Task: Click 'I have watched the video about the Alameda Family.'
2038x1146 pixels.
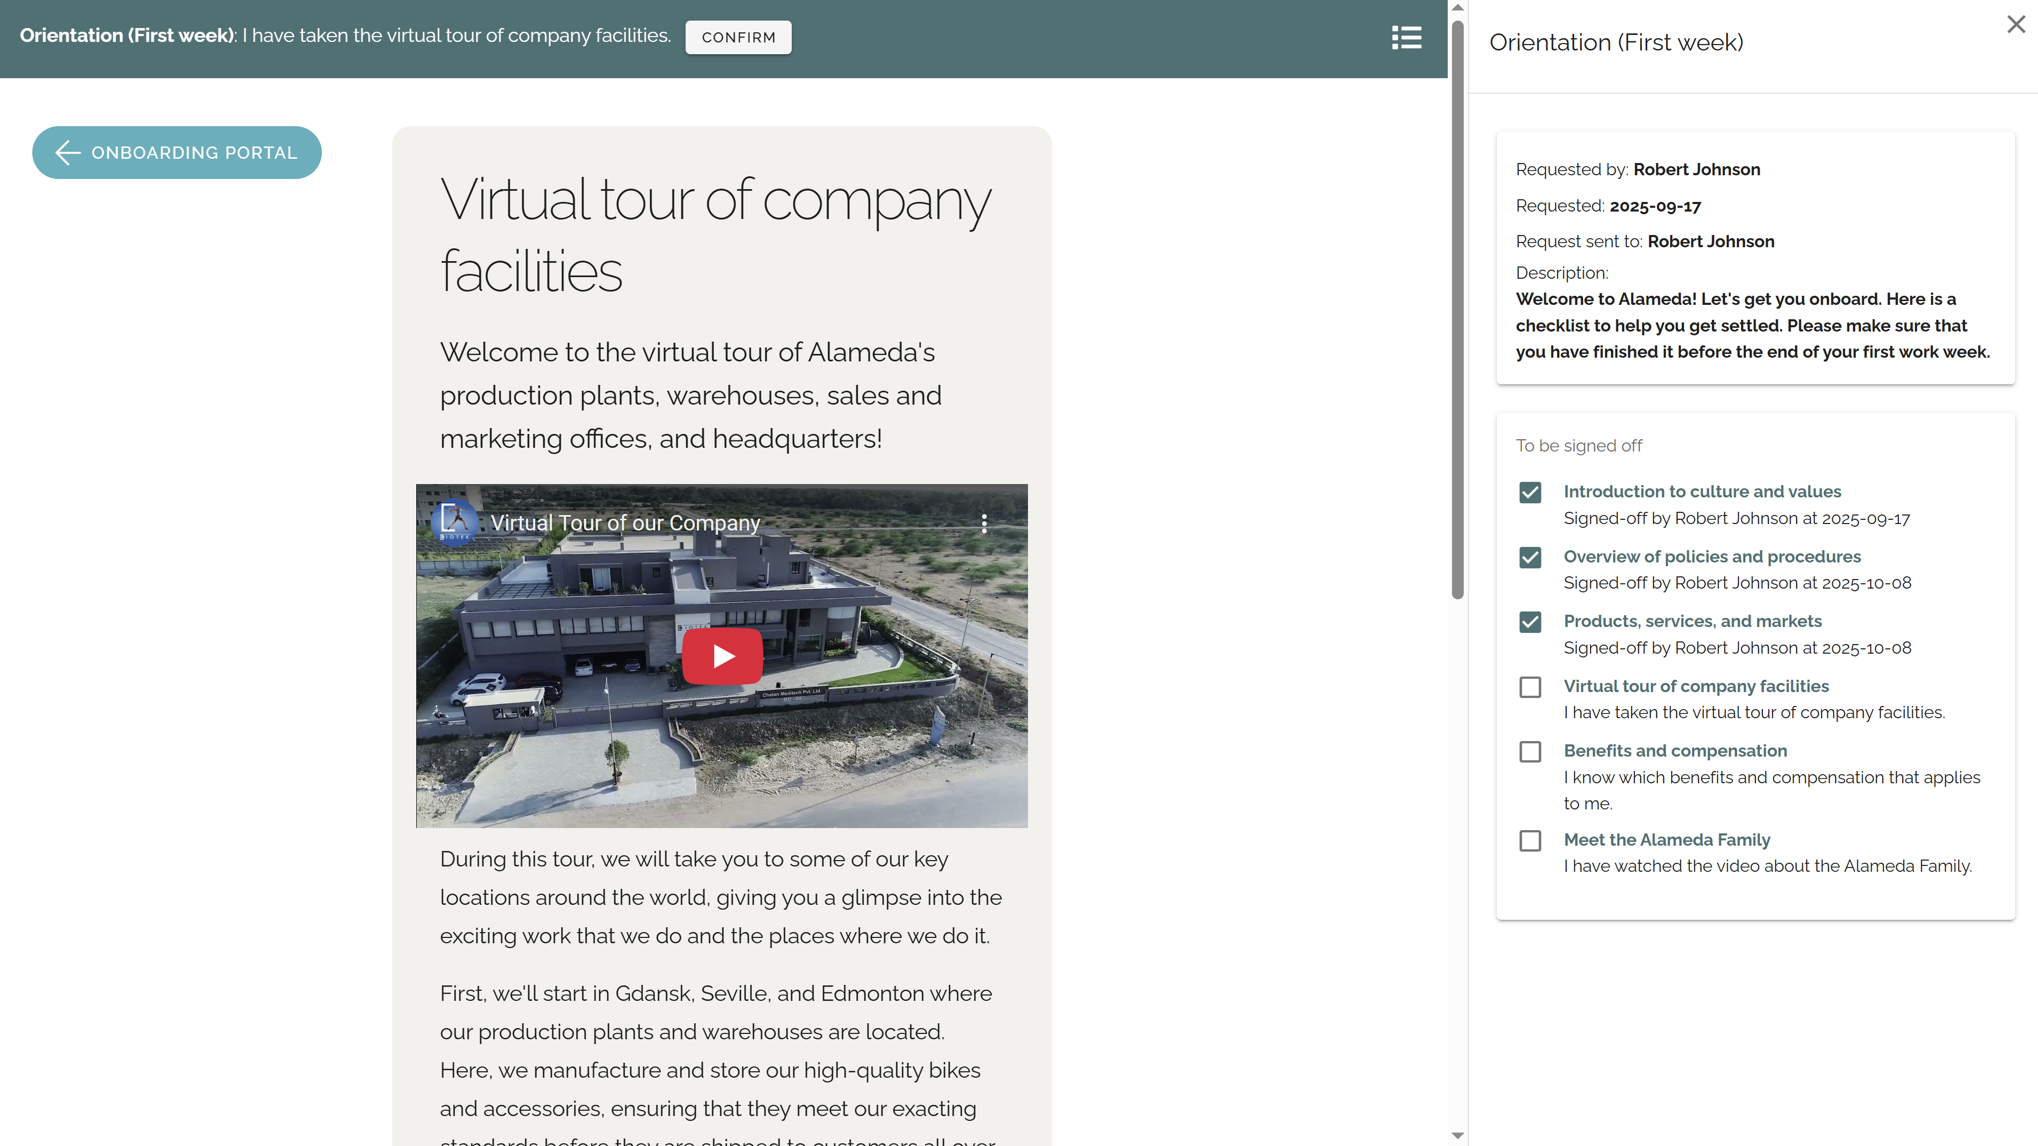Action: (x=1767, y=866)
